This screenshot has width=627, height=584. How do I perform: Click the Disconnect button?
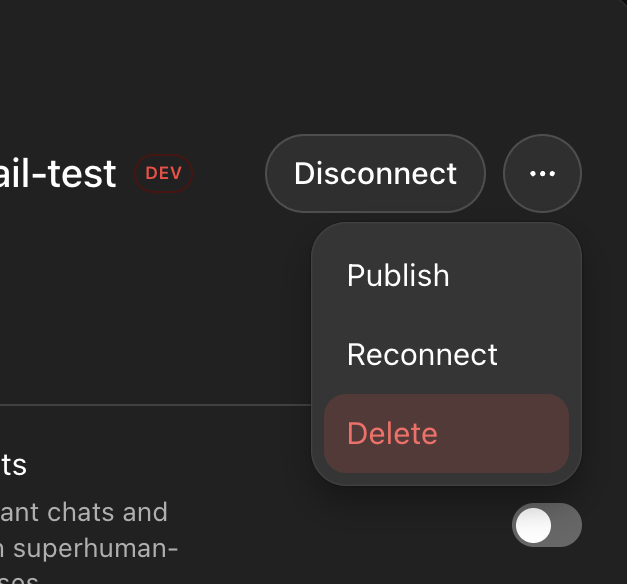click(375, 174)
